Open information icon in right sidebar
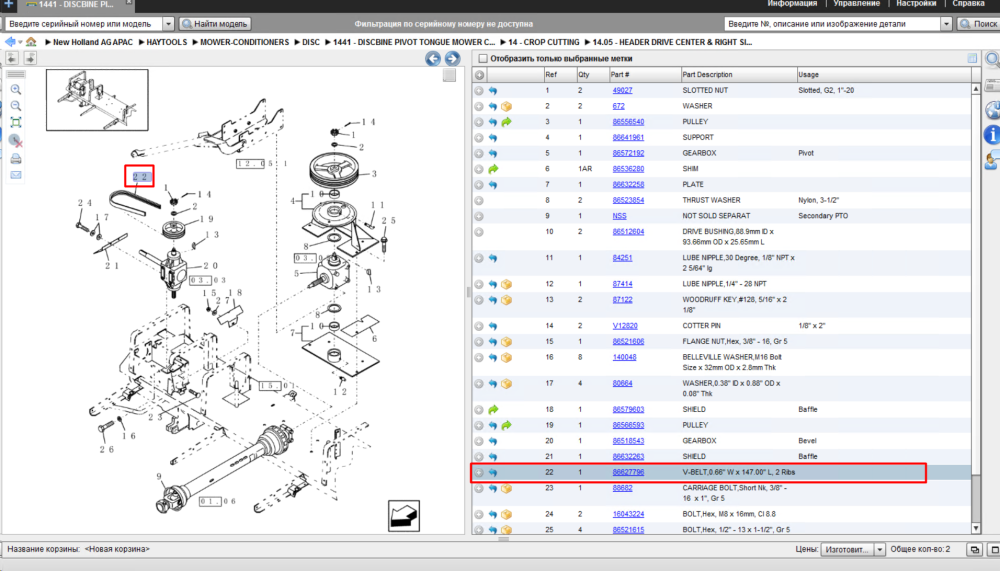Screen dimensions: 1000x571 click(992, 135)
